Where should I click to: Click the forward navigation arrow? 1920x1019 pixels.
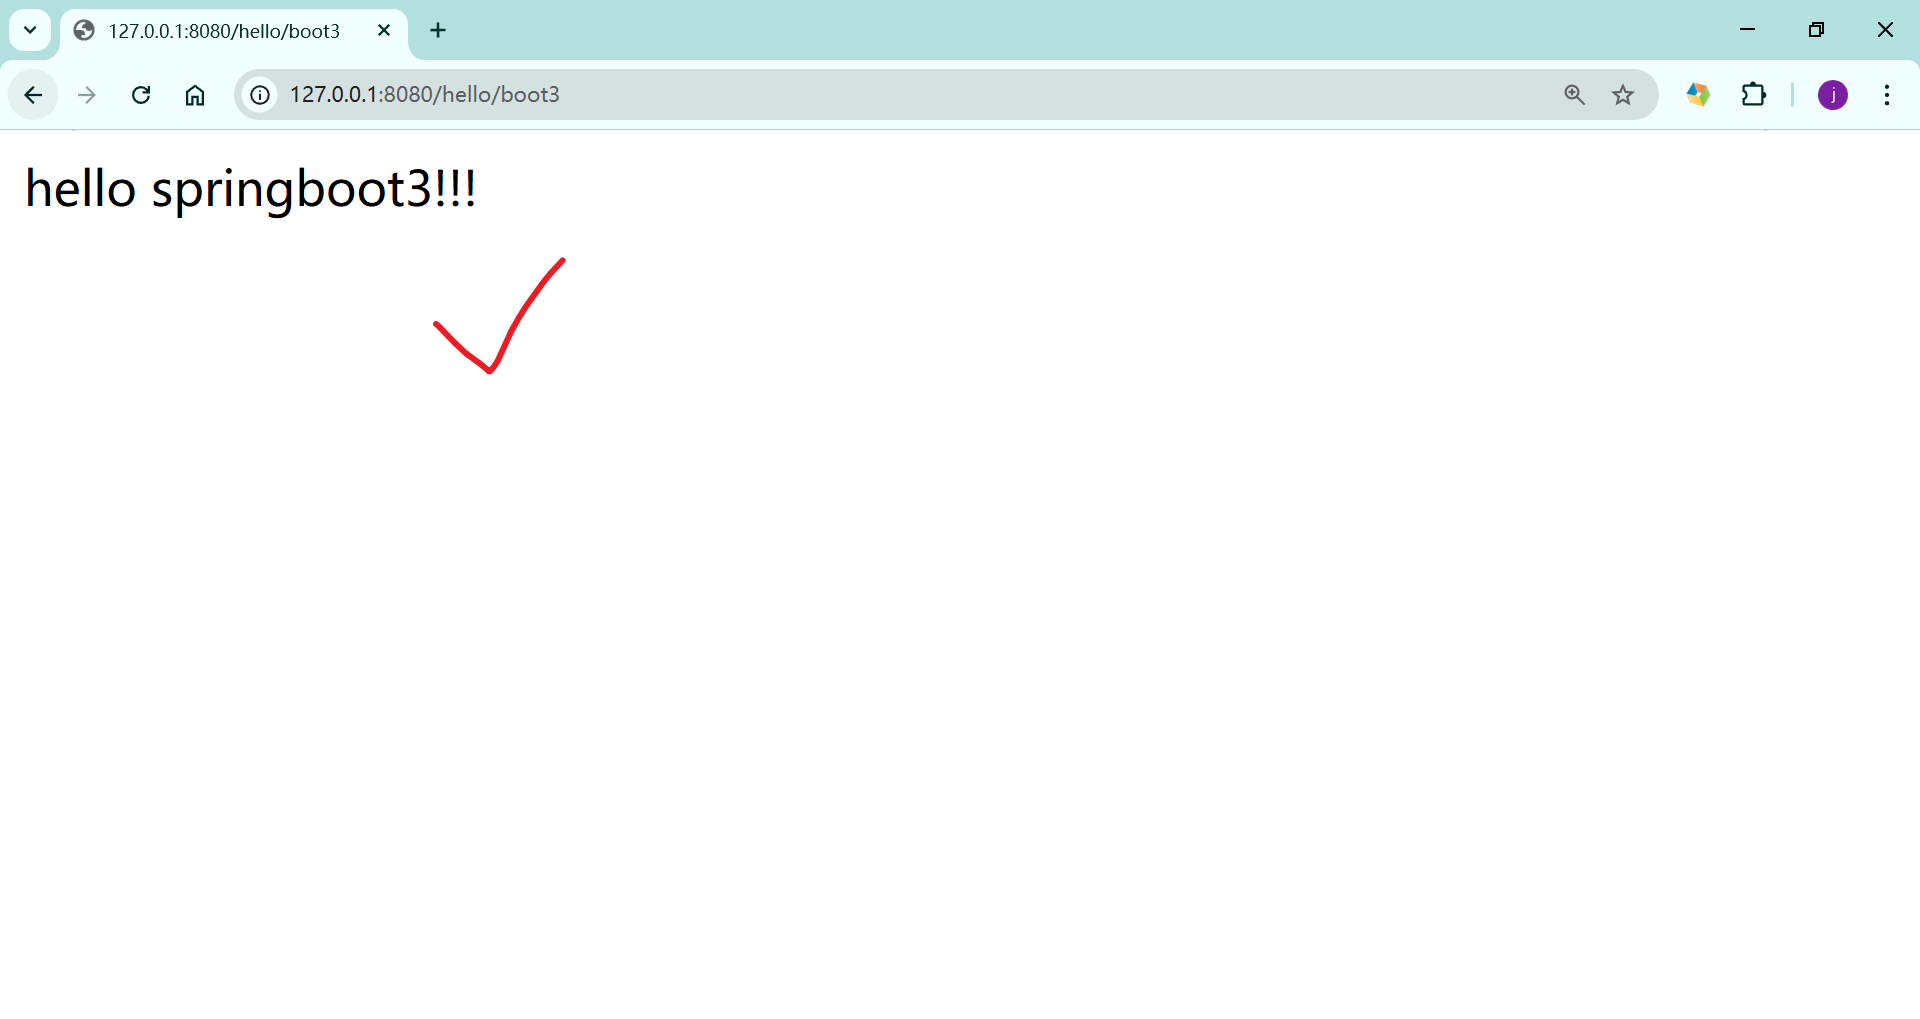[x=87, y=95]
